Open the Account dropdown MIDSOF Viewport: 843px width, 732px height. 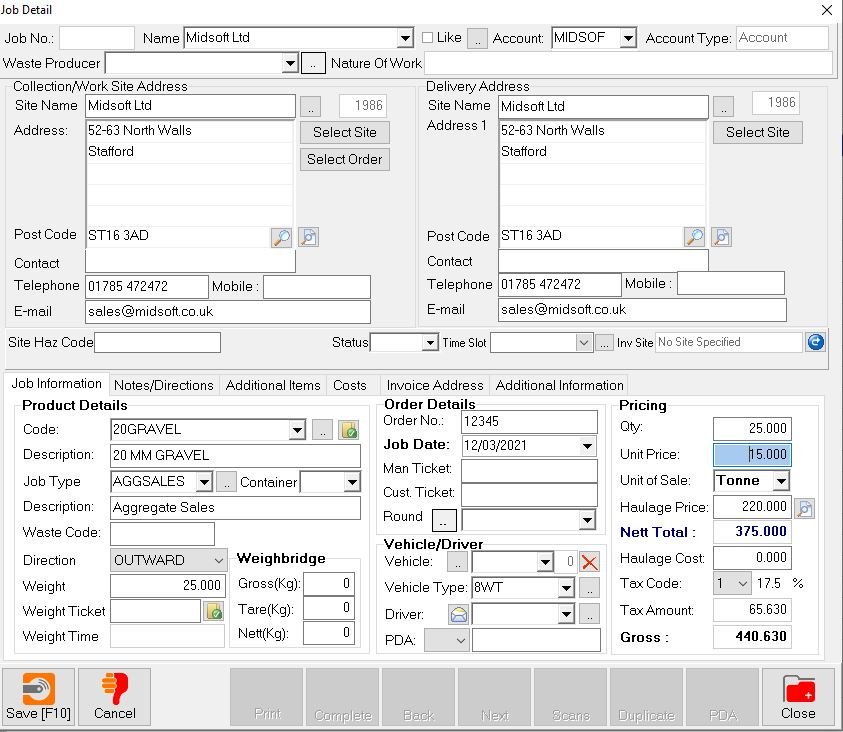[627, 38]
